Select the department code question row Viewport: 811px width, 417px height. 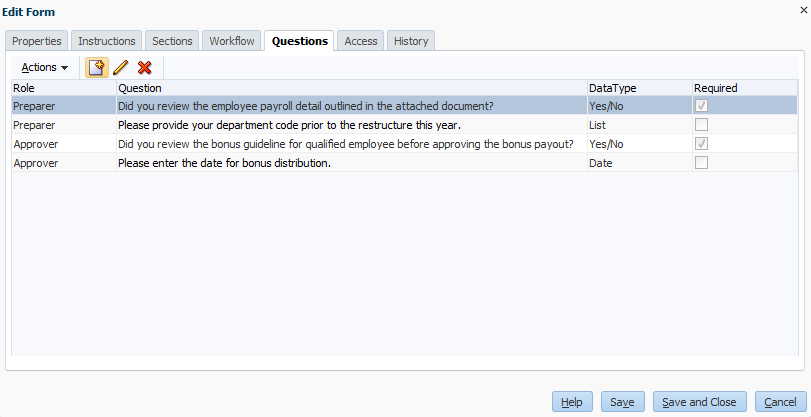pyautogui.click(x=289, y=125)
